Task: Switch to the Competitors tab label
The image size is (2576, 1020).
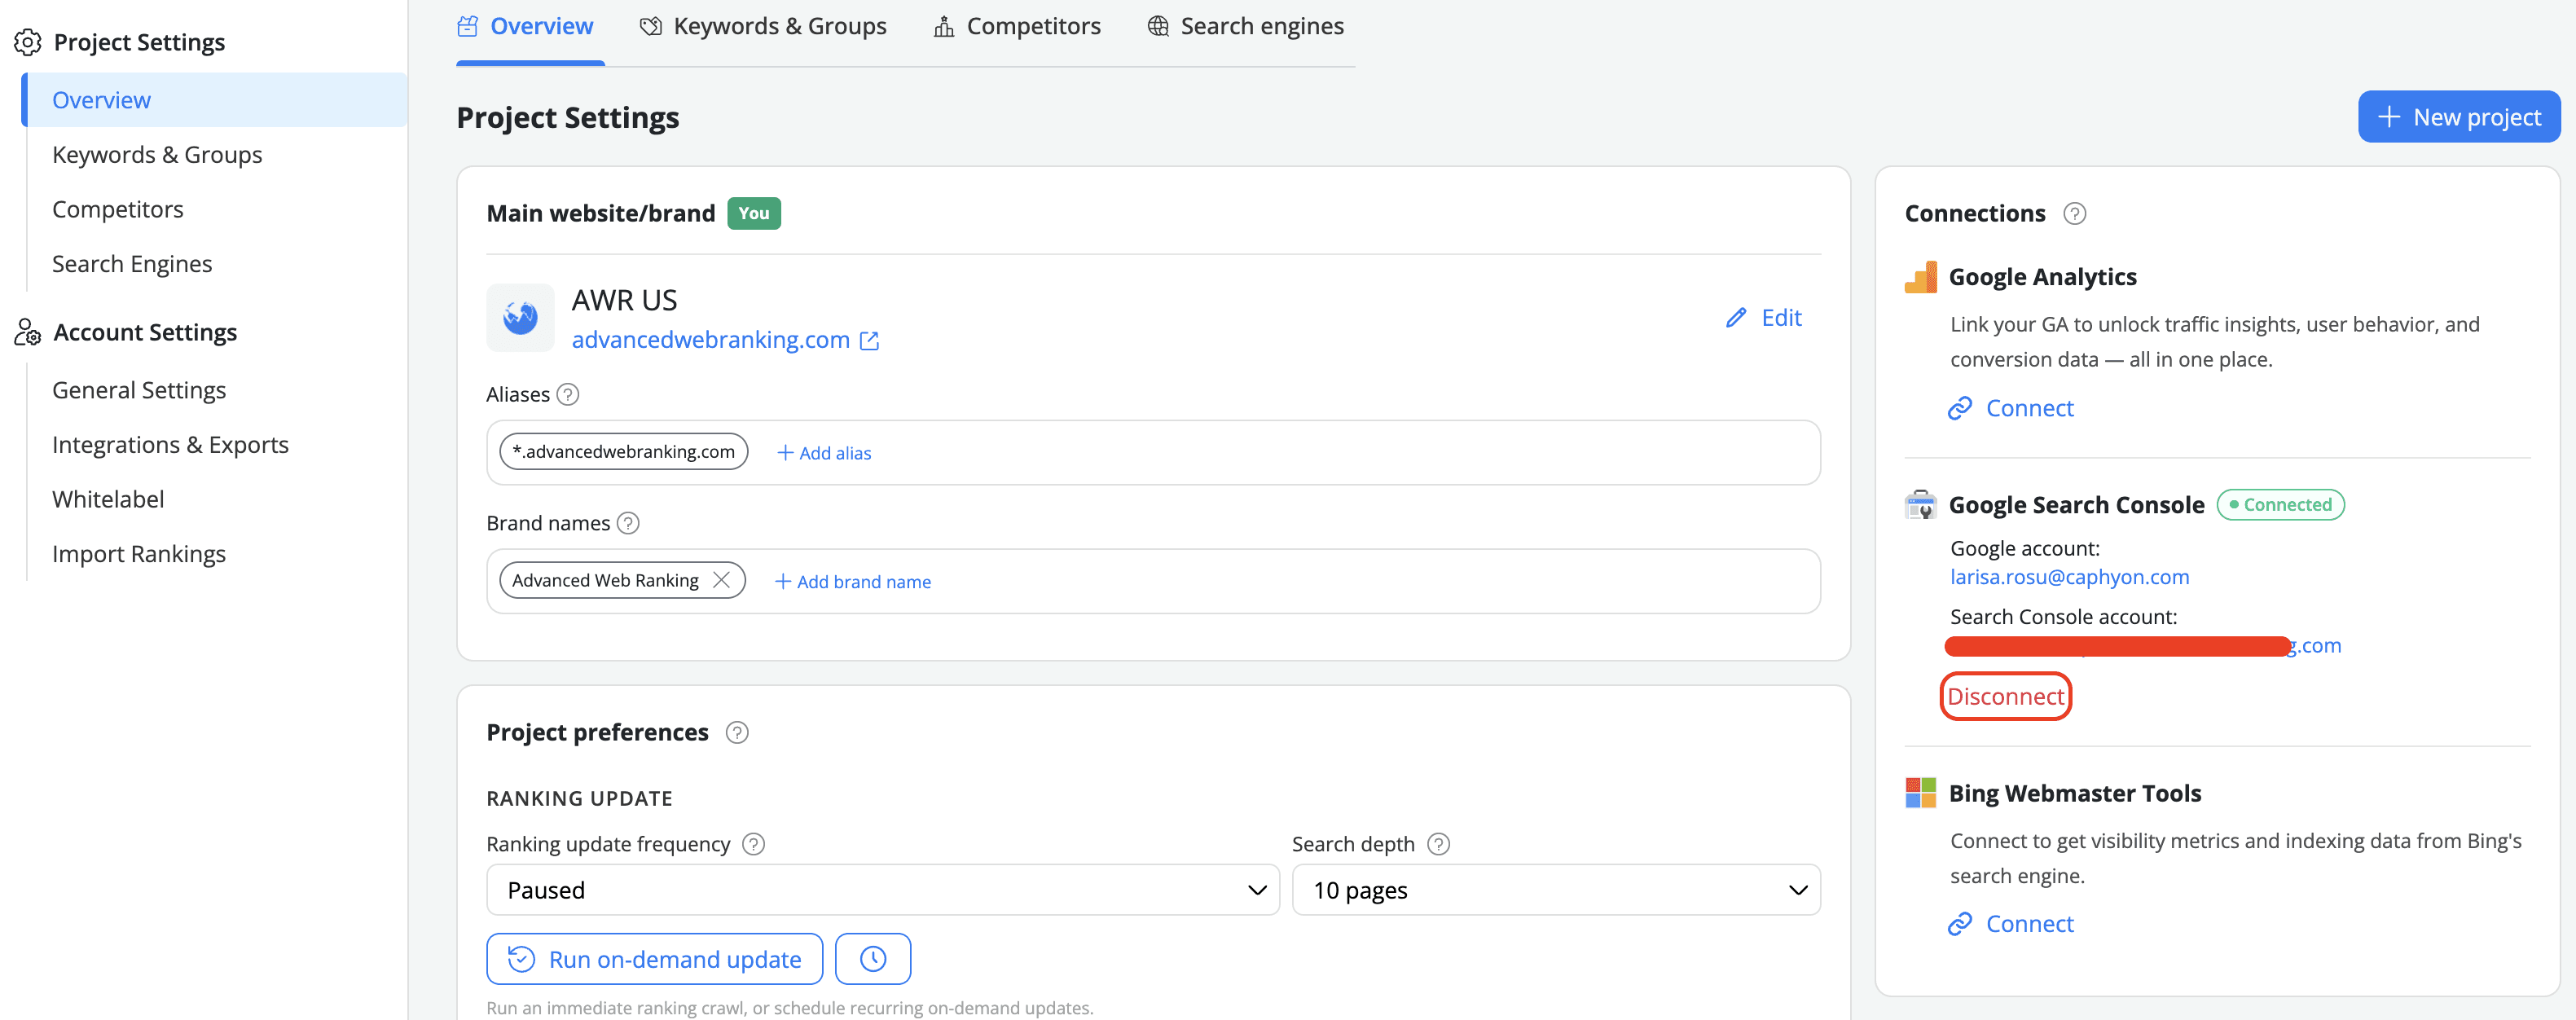Action: coord(1033,26)
